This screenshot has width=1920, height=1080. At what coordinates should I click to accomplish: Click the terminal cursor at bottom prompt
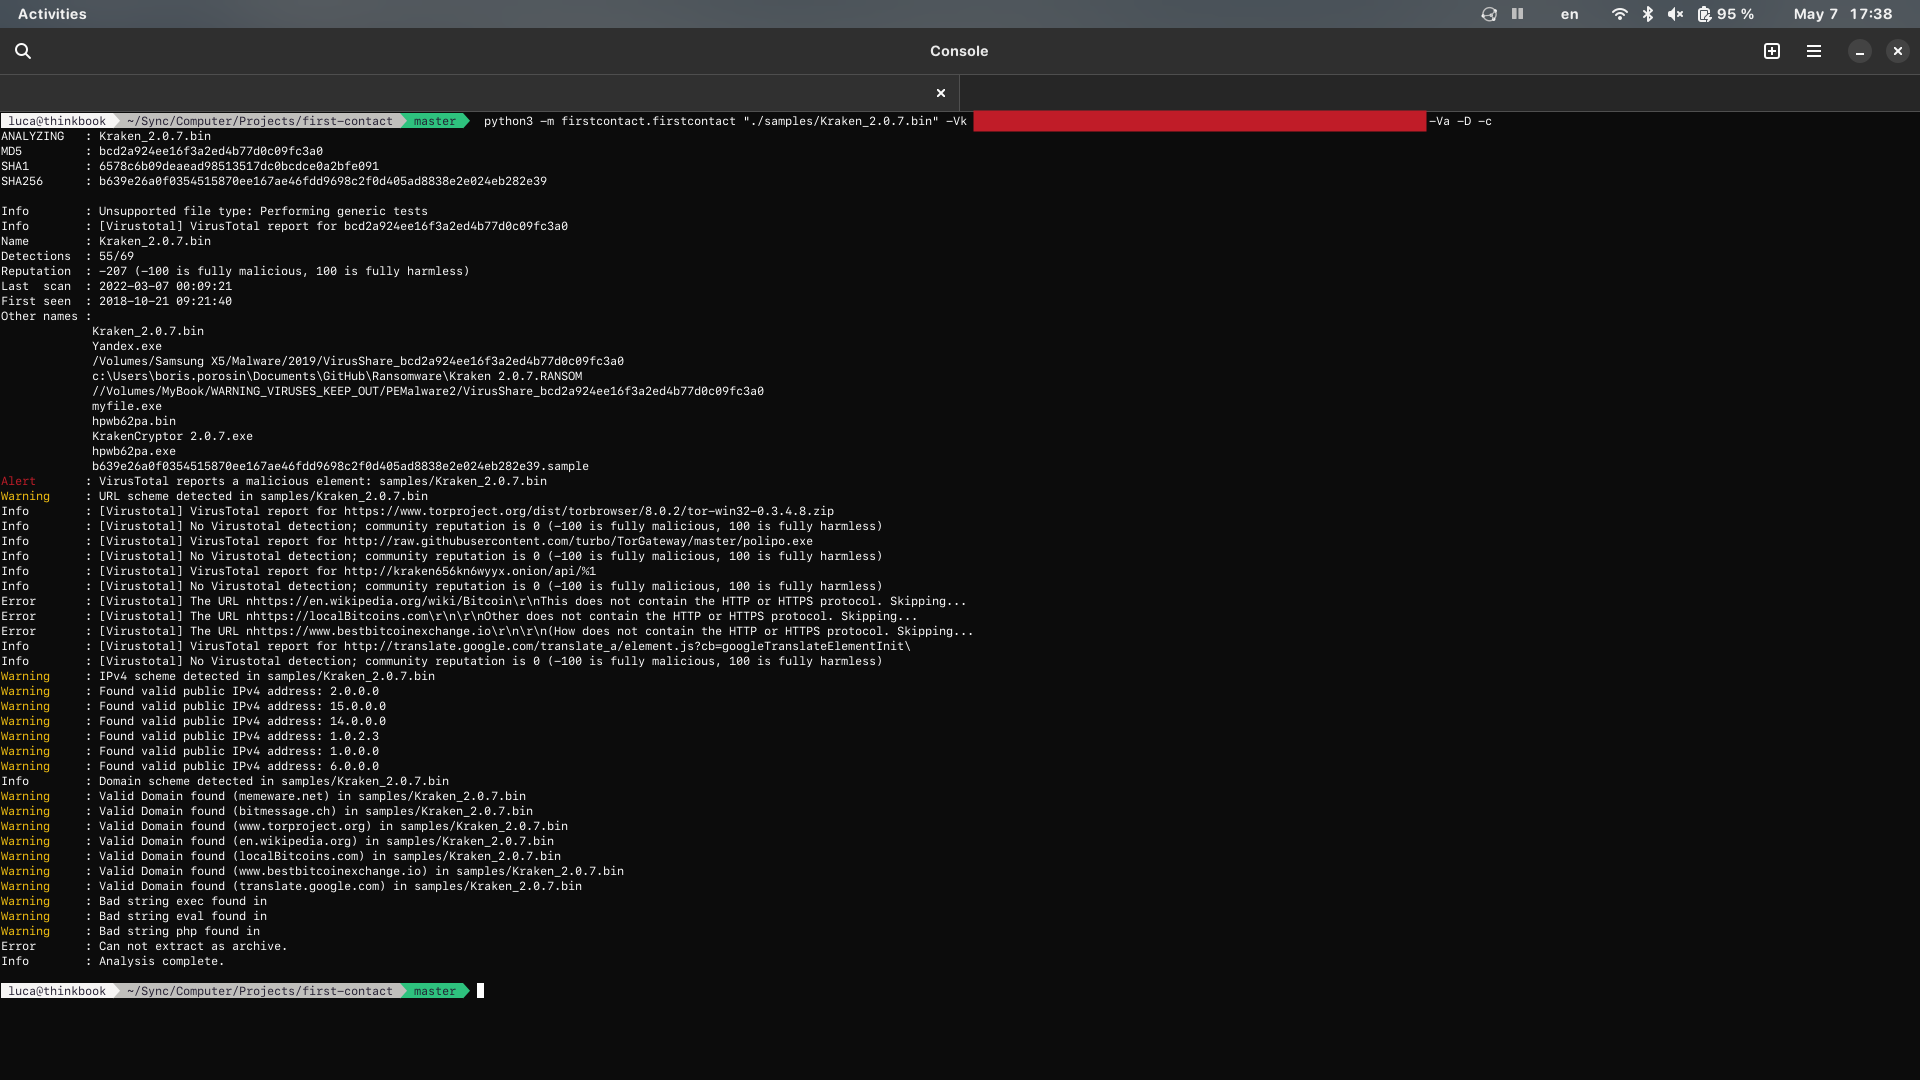480,991
